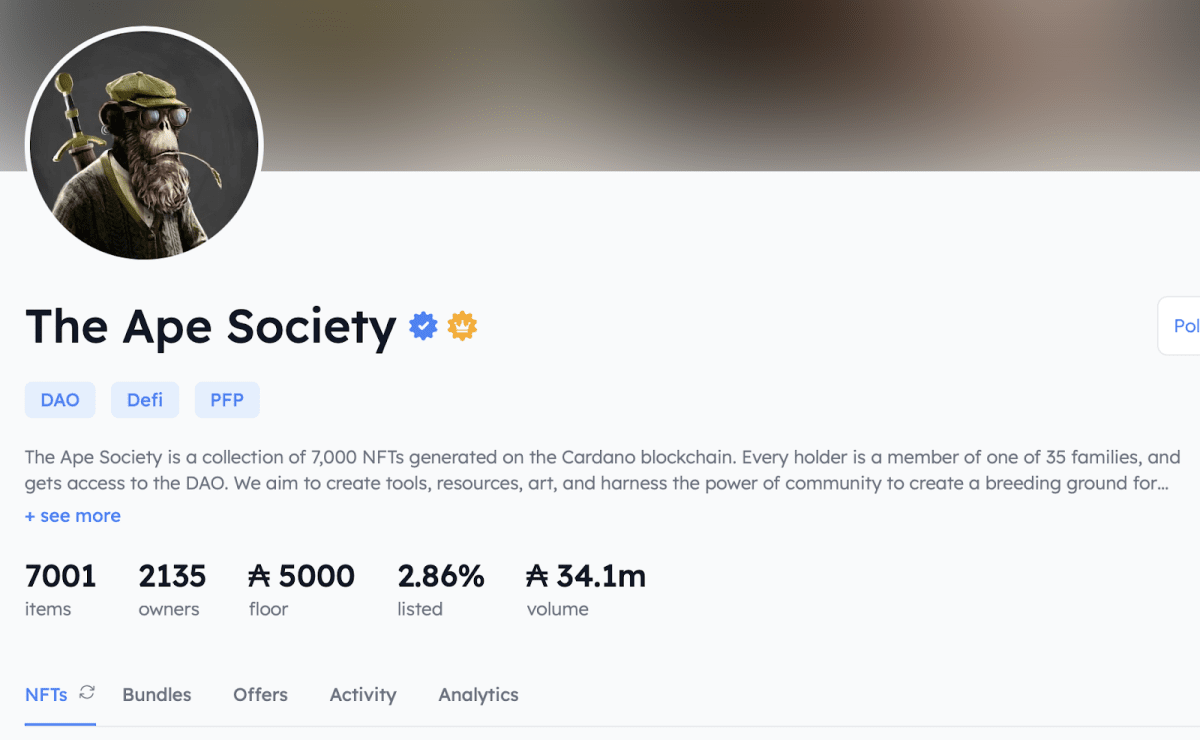Click the 2.86% listed percentage
Viewport: 1200px width, 740px height.
(x=440, y=575)
